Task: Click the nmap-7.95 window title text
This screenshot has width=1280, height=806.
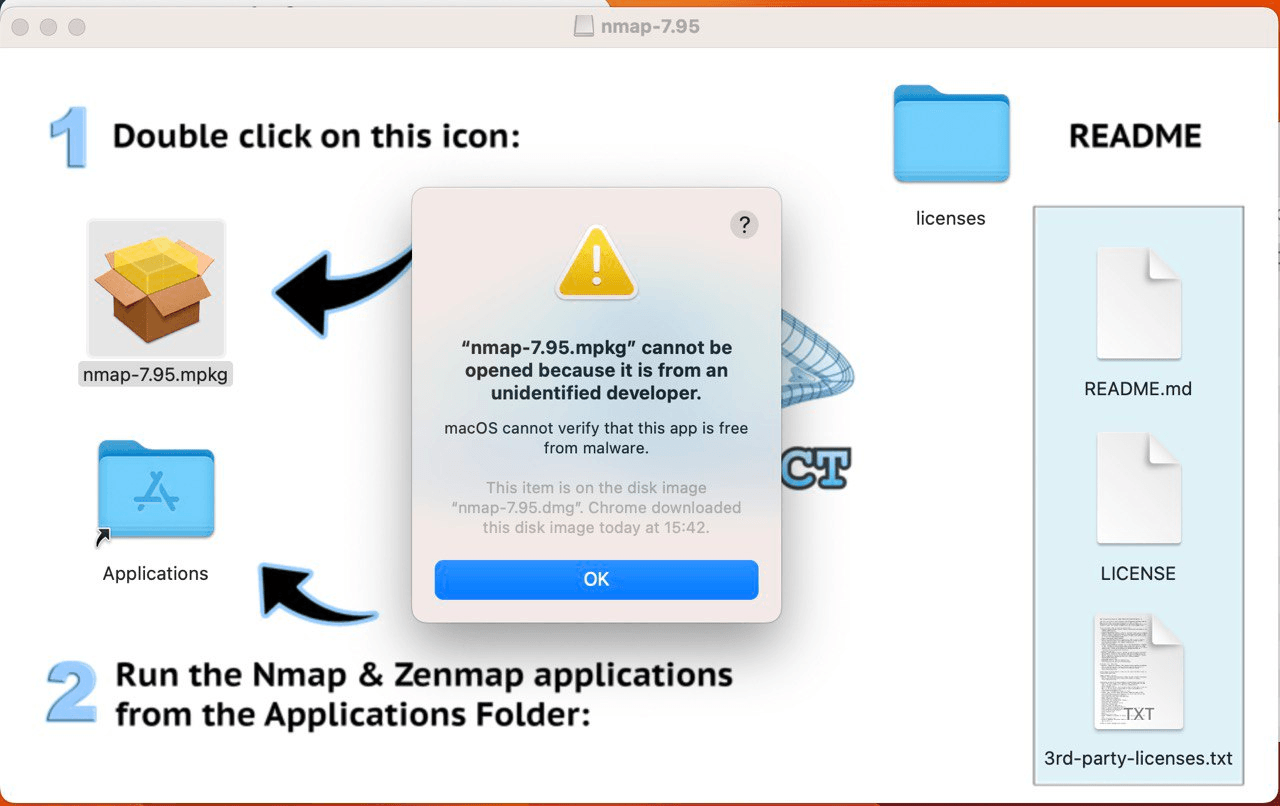Action: (650, 27)
